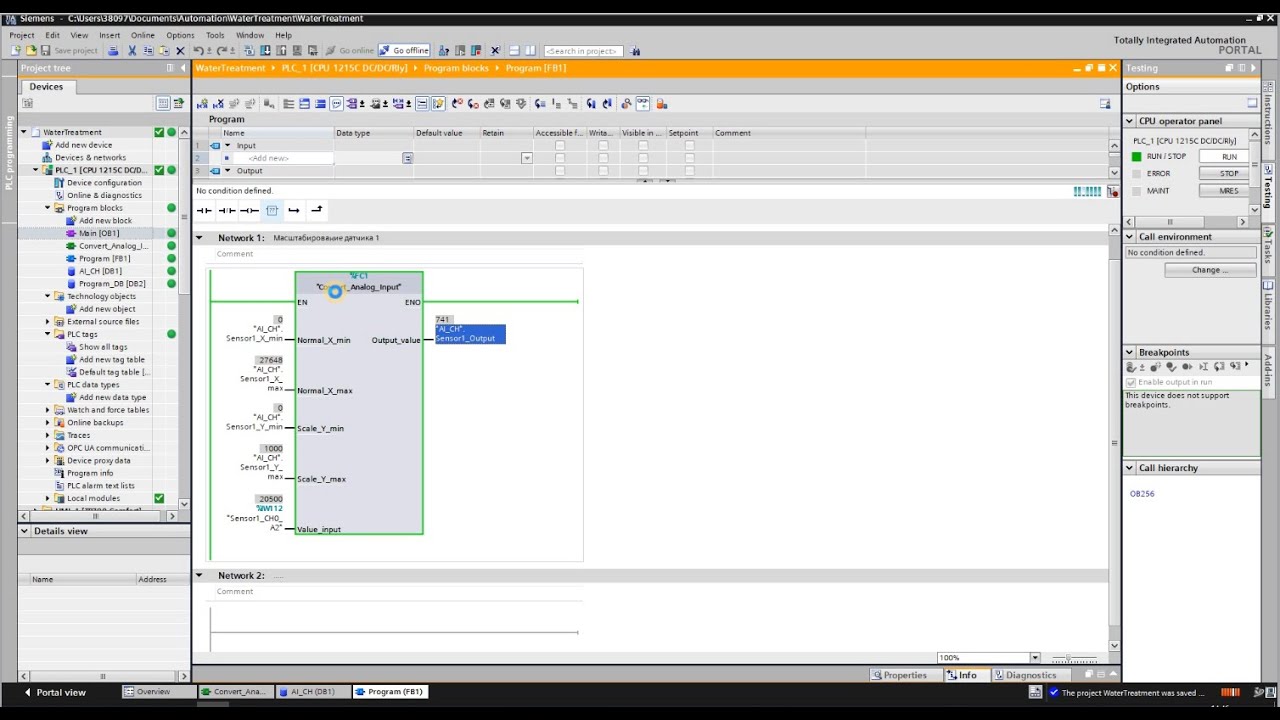Insert a normally open contact
The image size is (1280, 720).
(204, 210)
